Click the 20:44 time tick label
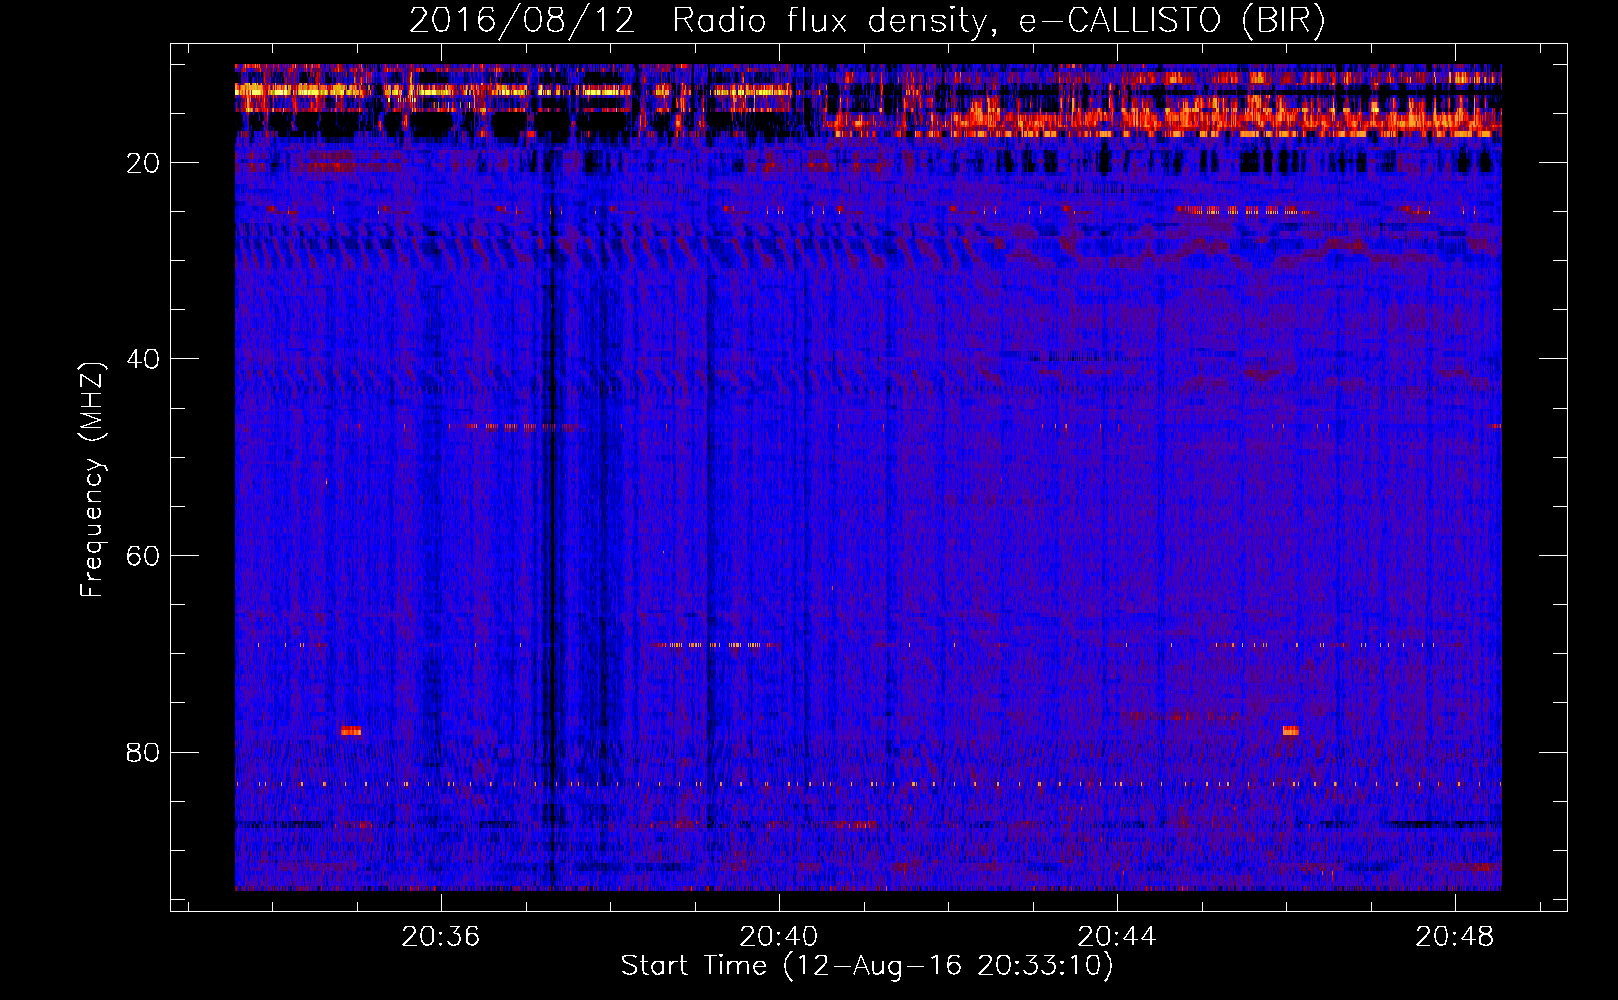This screenshot has width=1618, height=1000. [x=1117, y=937]
